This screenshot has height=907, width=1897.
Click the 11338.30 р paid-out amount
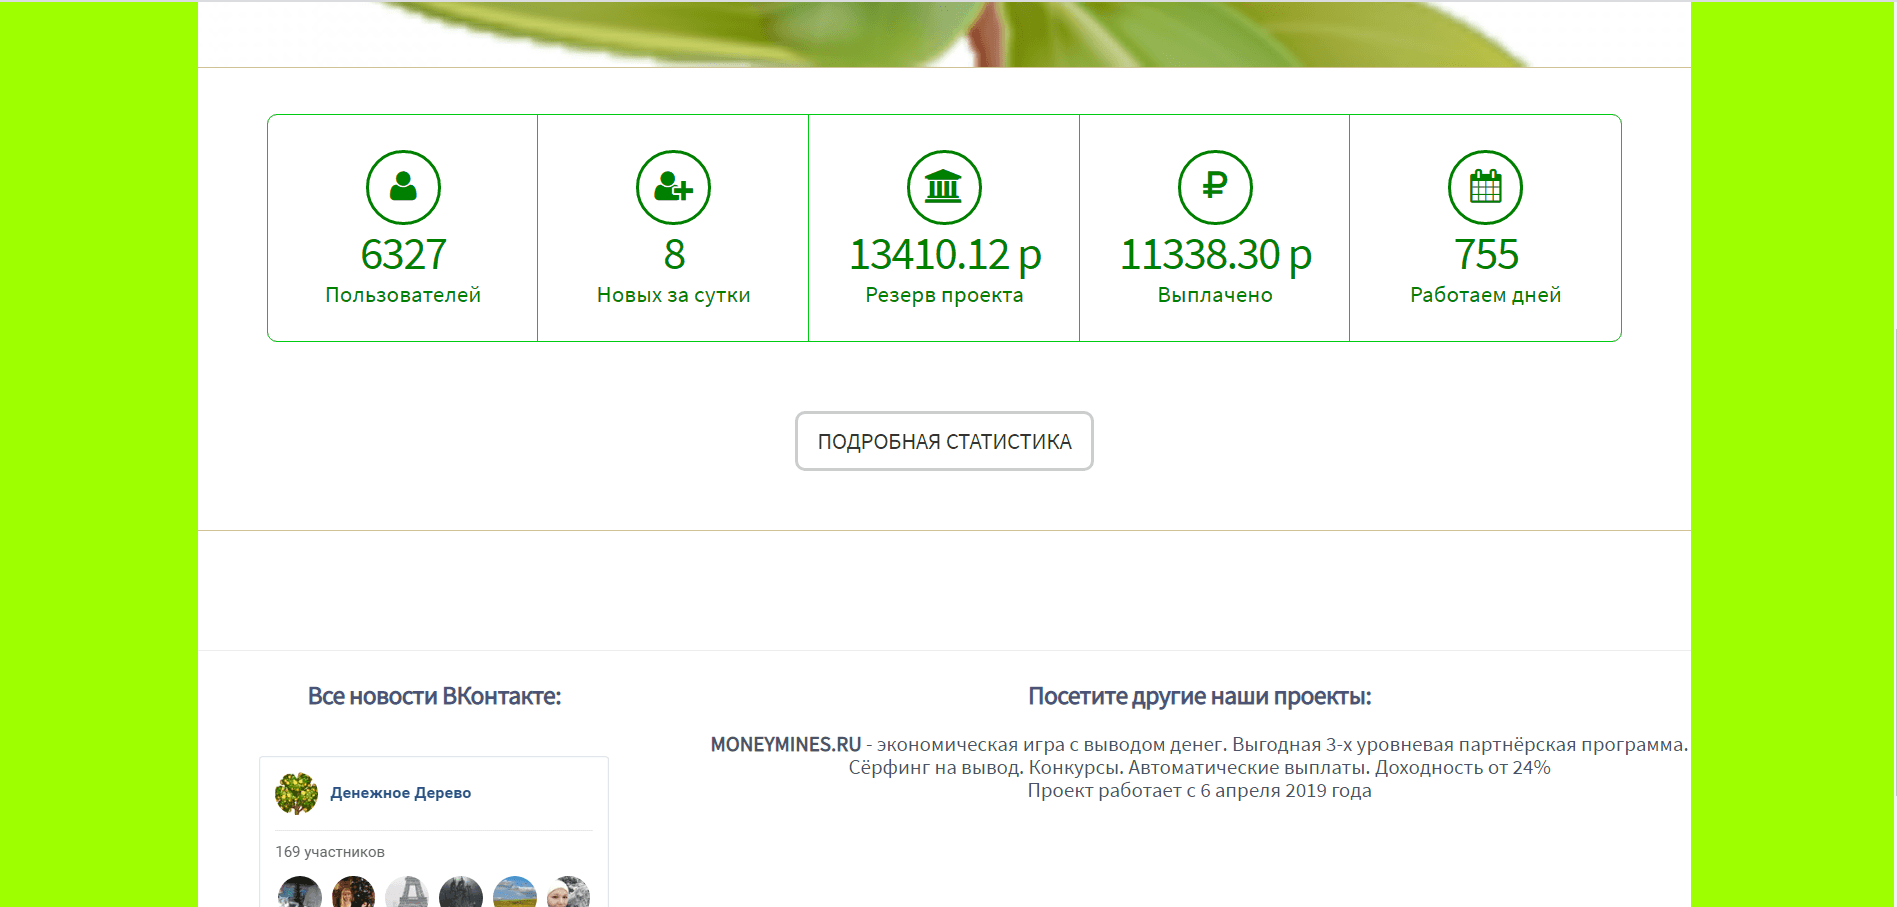coord(1214,255)
